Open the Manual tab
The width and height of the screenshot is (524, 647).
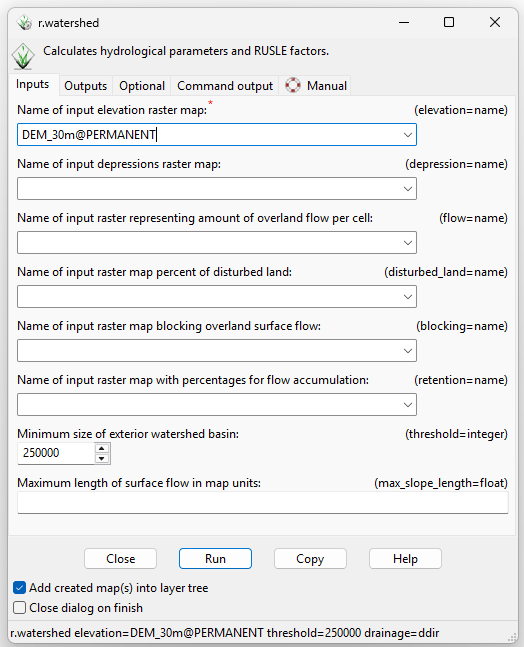[x=315, y=85]
